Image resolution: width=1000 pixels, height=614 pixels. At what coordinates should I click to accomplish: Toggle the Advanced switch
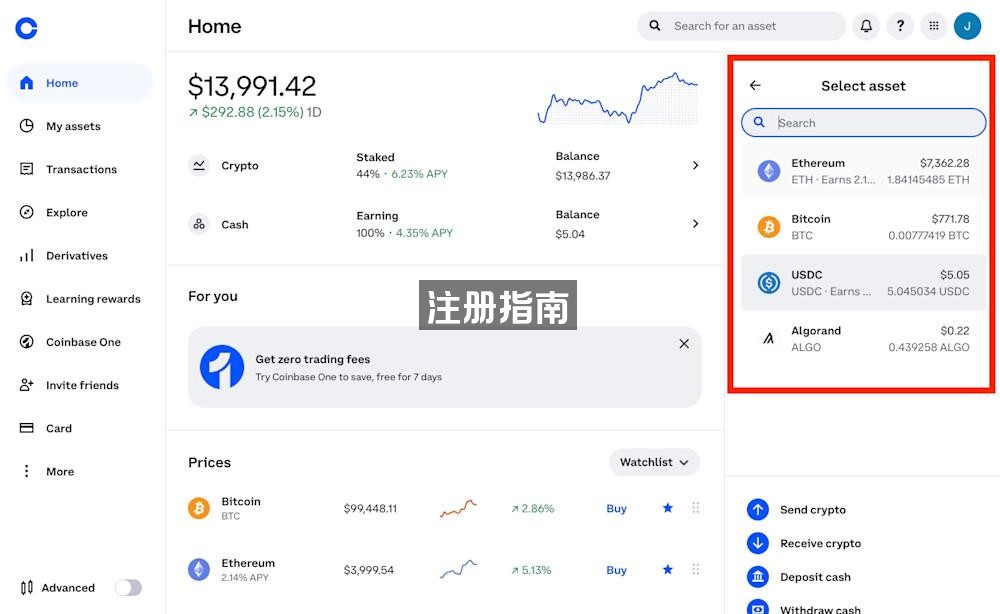click(x=128, y=587)
